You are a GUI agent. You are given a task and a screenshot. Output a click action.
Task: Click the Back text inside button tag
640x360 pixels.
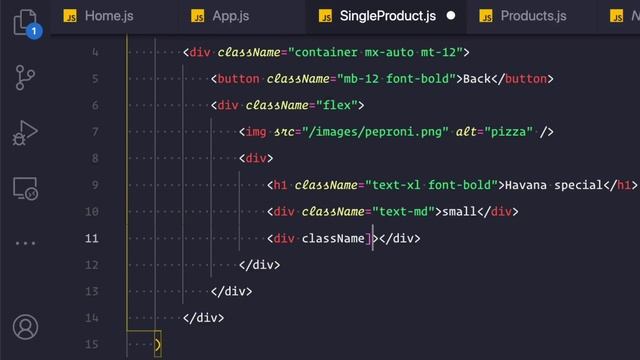pyautogui.click(x=476, y=79)
